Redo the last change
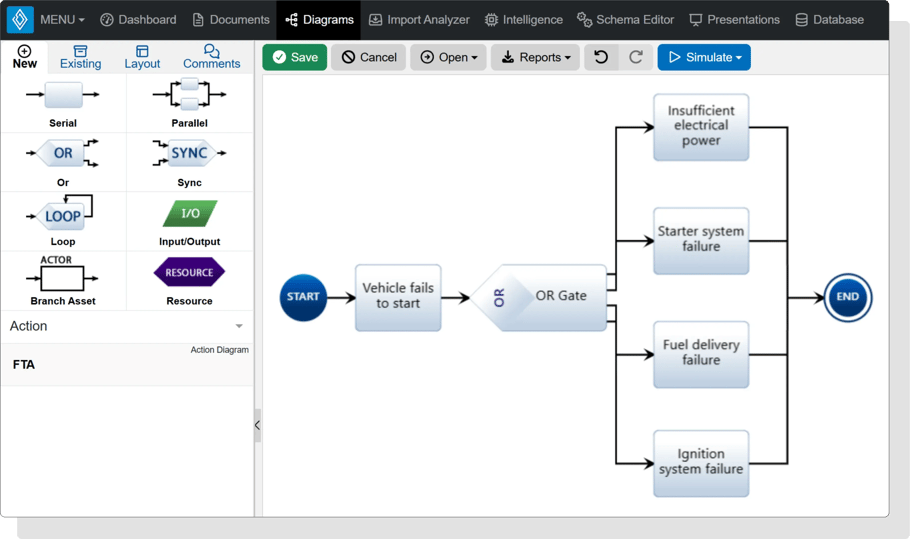Screen dimensions: 910x539 coord(636,57)
